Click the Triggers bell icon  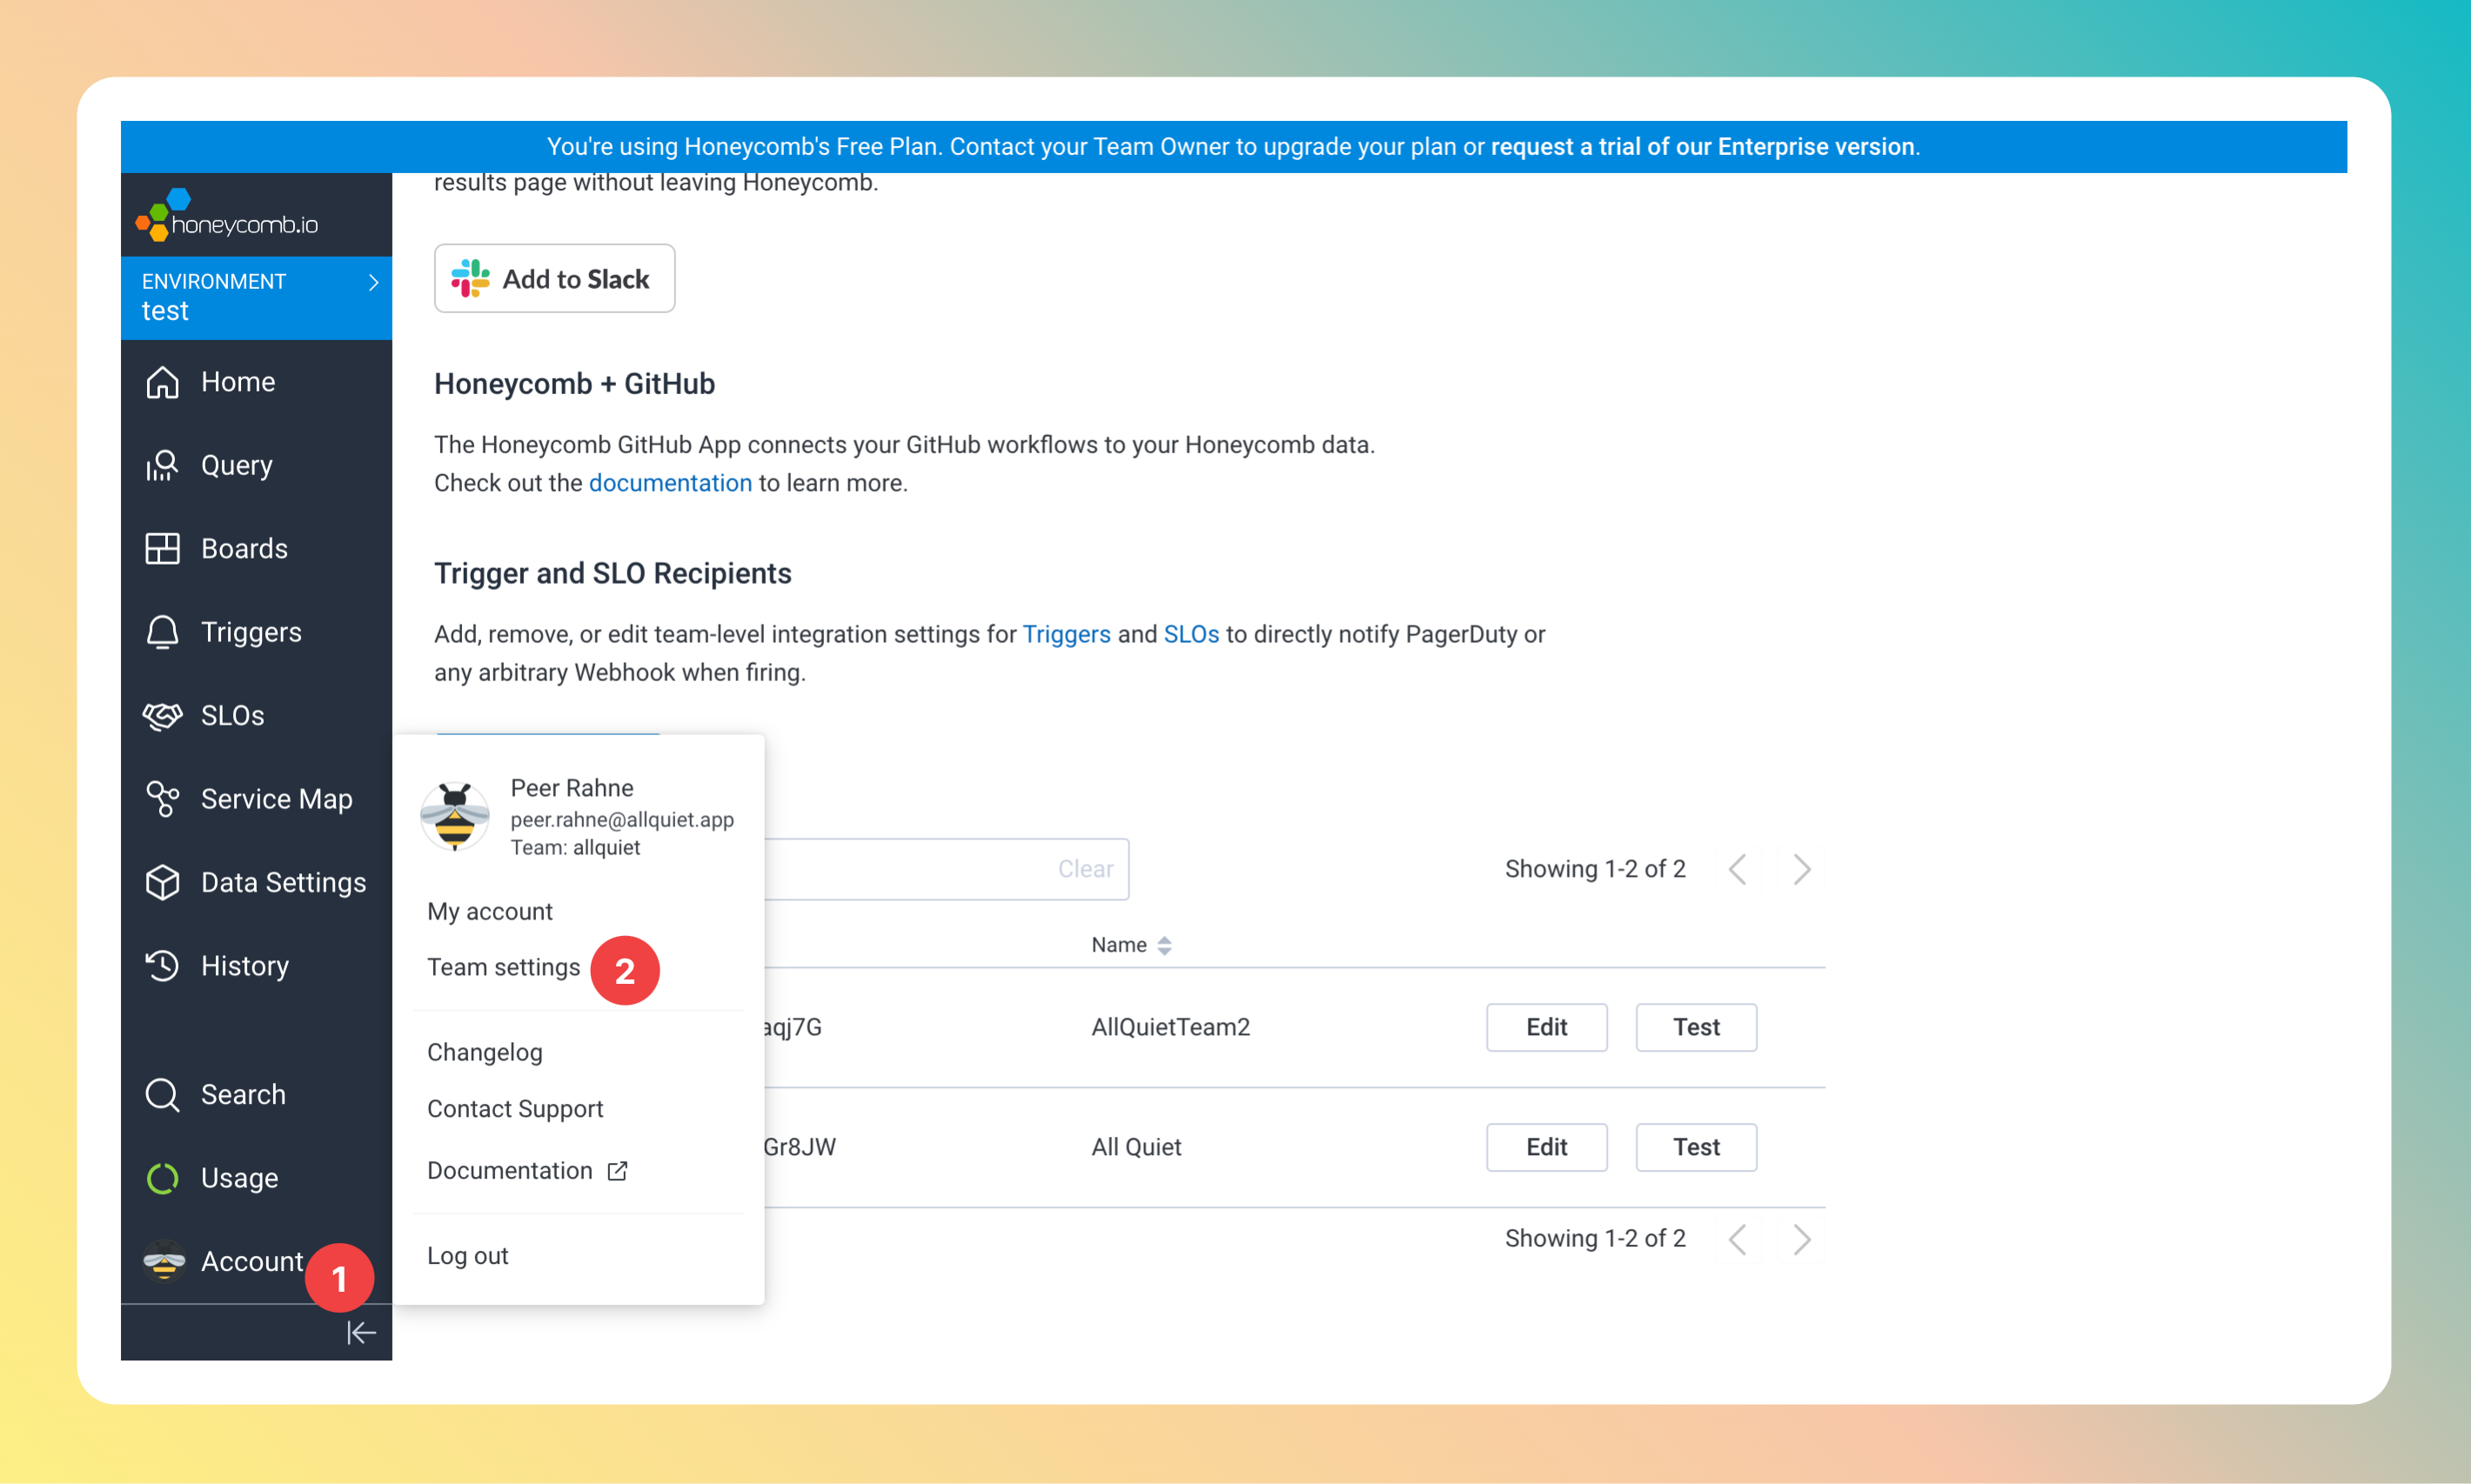pyautogui.click(x=162, y=632)
